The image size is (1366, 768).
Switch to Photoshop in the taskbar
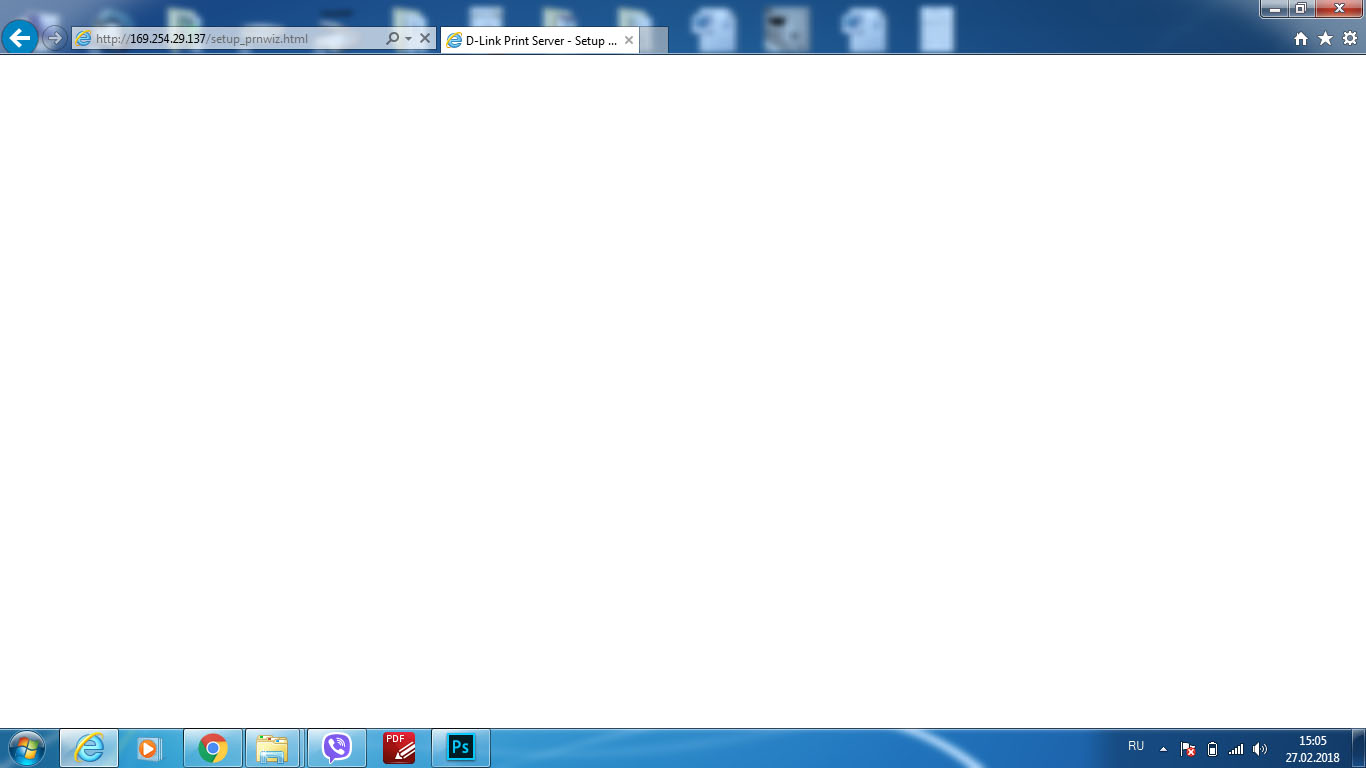click(x=461, y=748)
